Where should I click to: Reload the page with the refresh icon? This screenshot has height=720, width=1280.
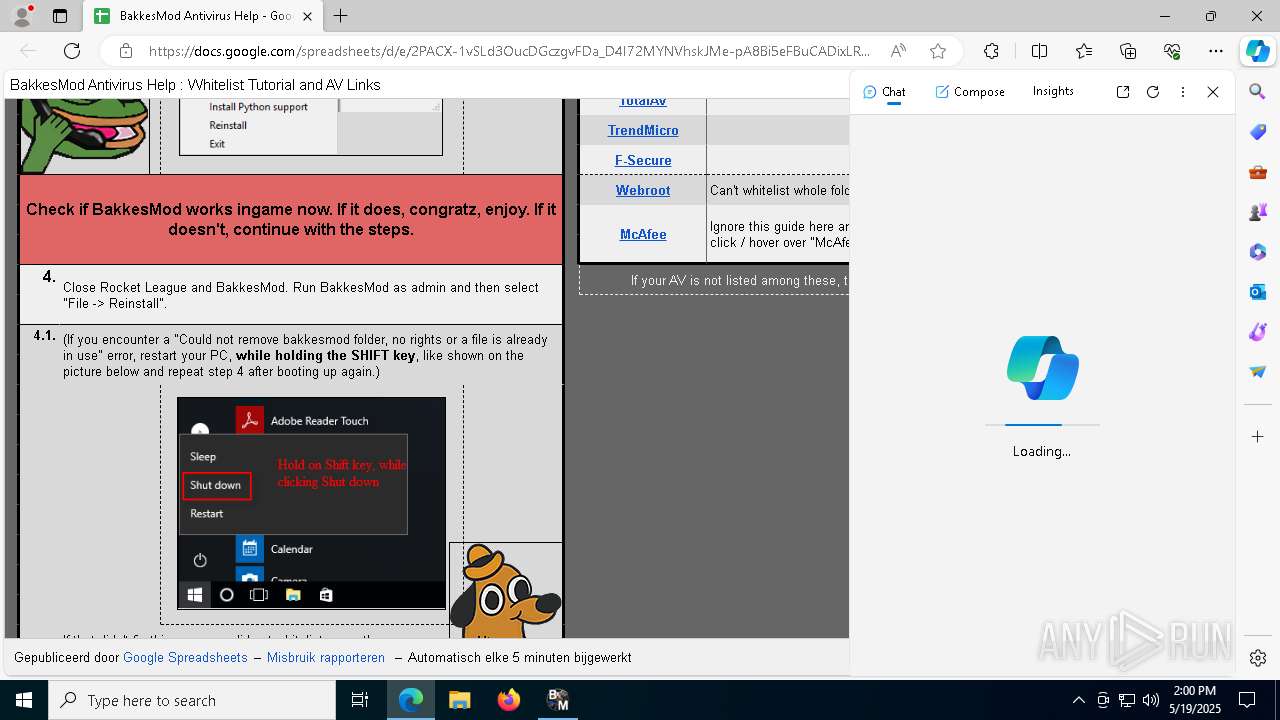click(72, 51)
